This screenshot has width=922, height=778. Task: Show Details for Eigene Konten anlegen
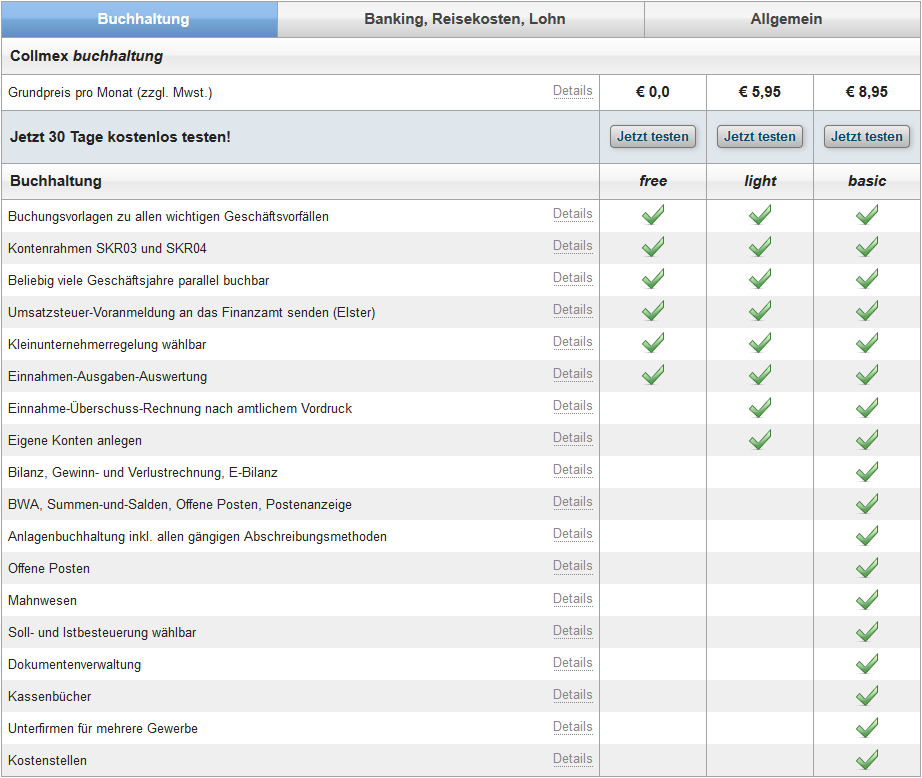click(x=573, y=438)
